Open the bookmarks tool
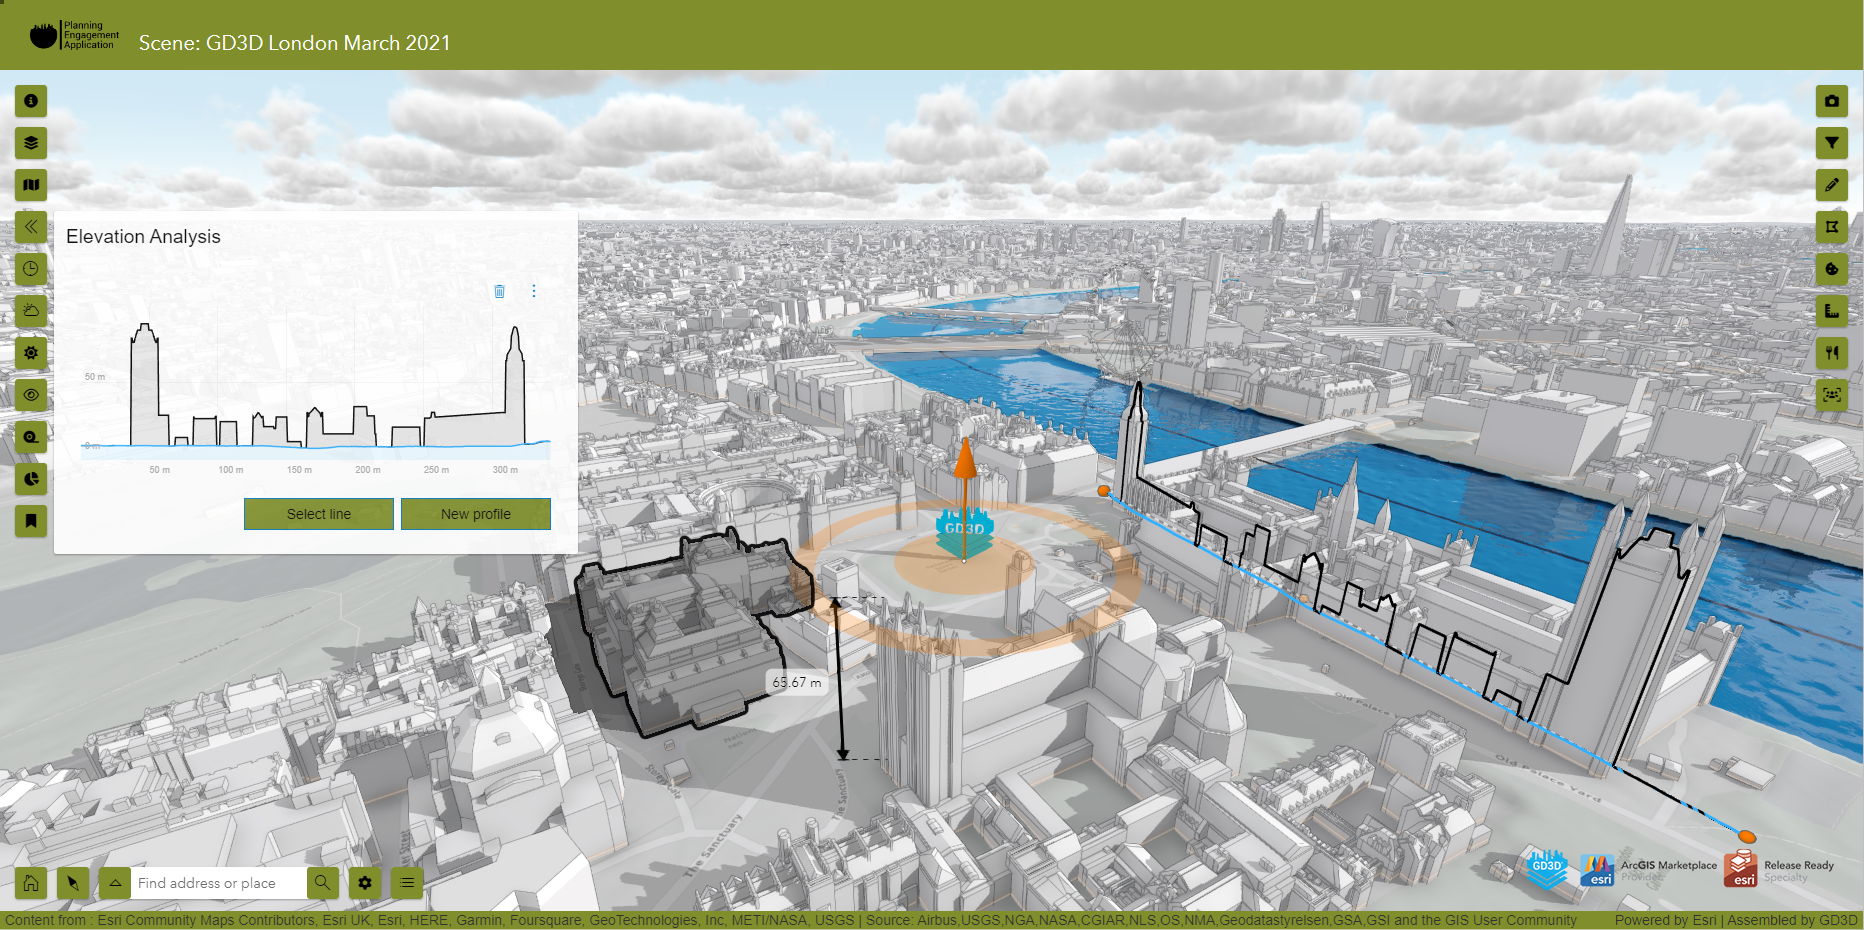 coord(31,521)
